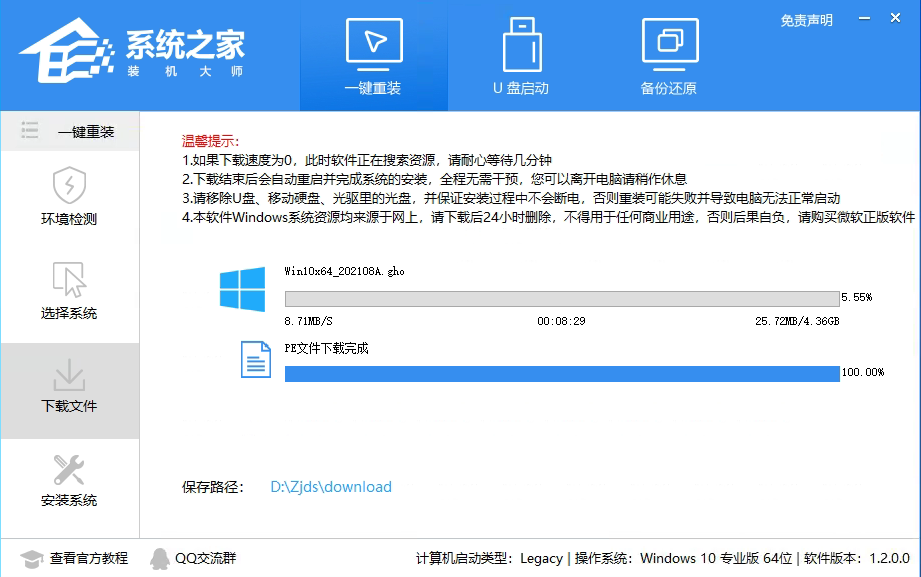Open the 一键重装 tab at top
This screenshot has width=921, height=577.
(x=373, y=55)
